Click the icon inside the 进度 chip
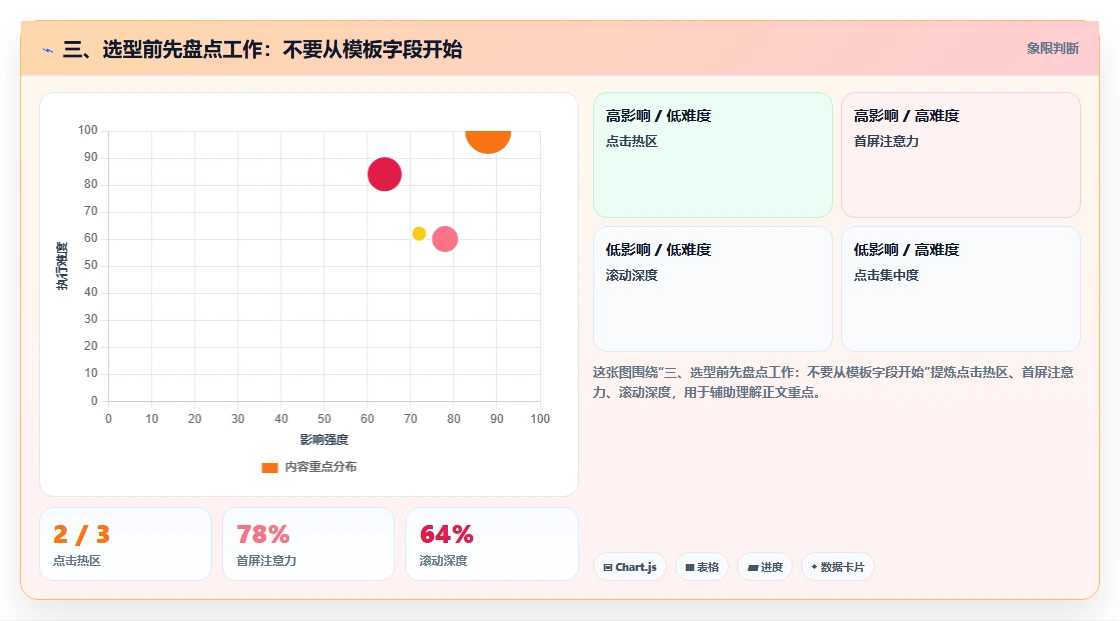The width and height of the screenshot is (1120, 621). point(752,567)
